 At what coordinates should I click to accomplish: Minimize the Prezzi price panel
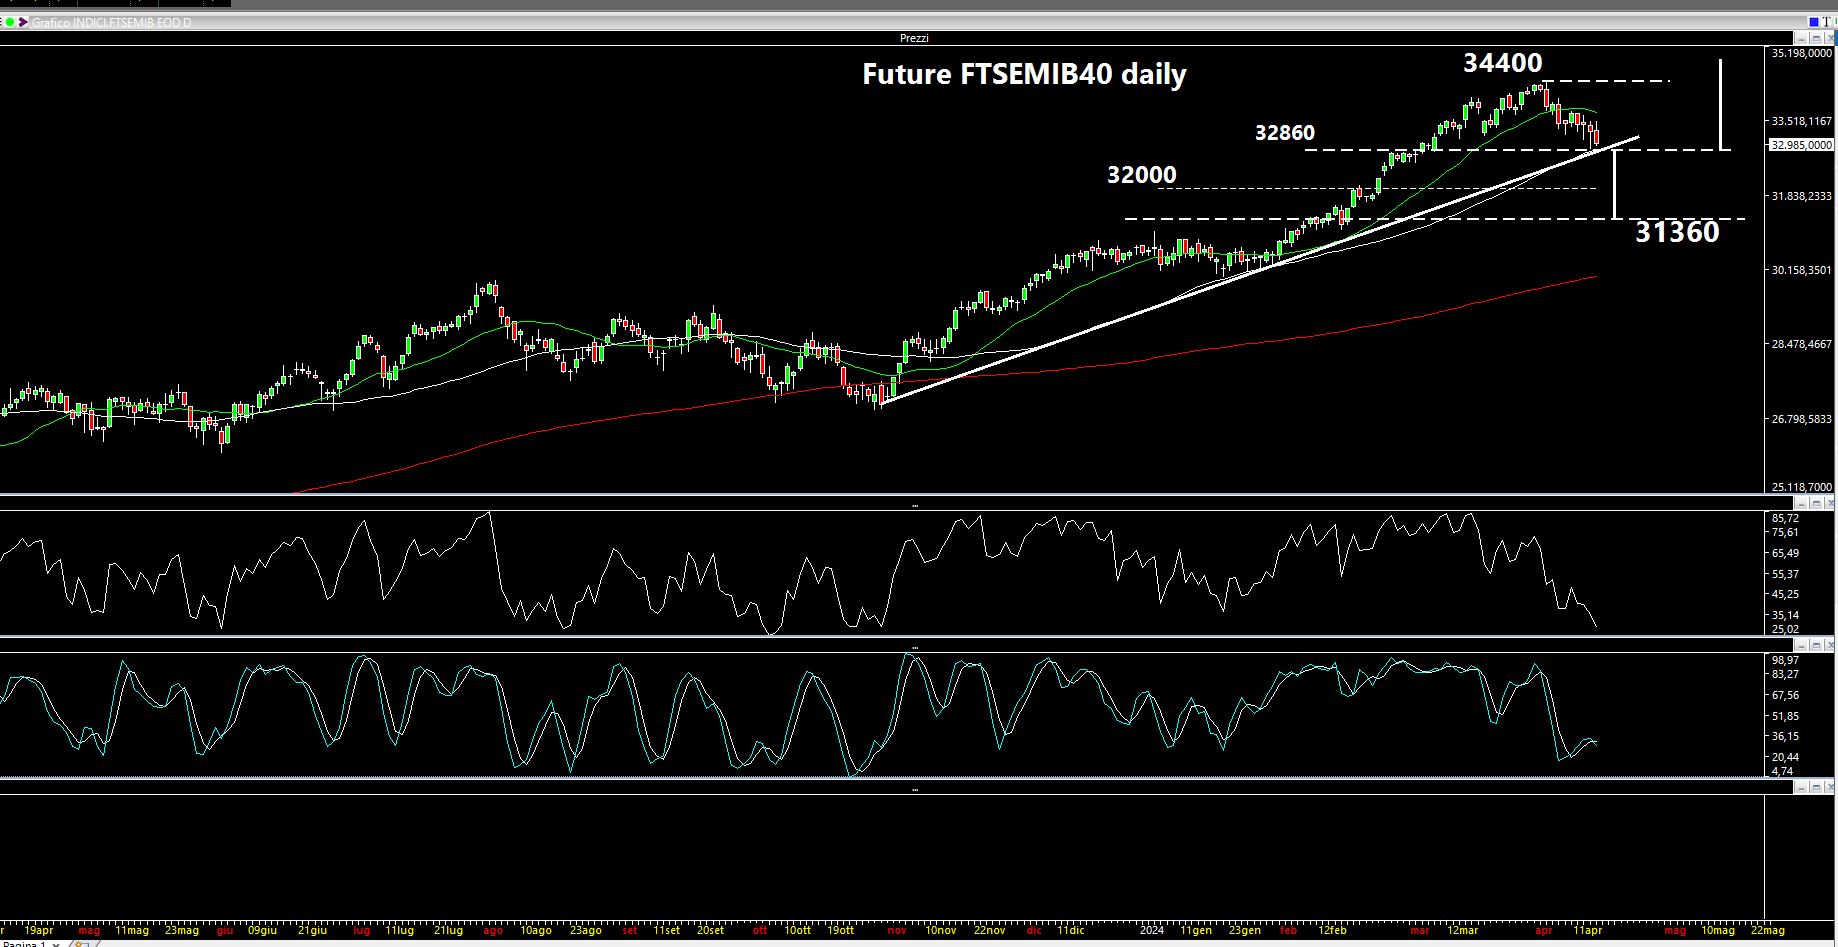1801,38
